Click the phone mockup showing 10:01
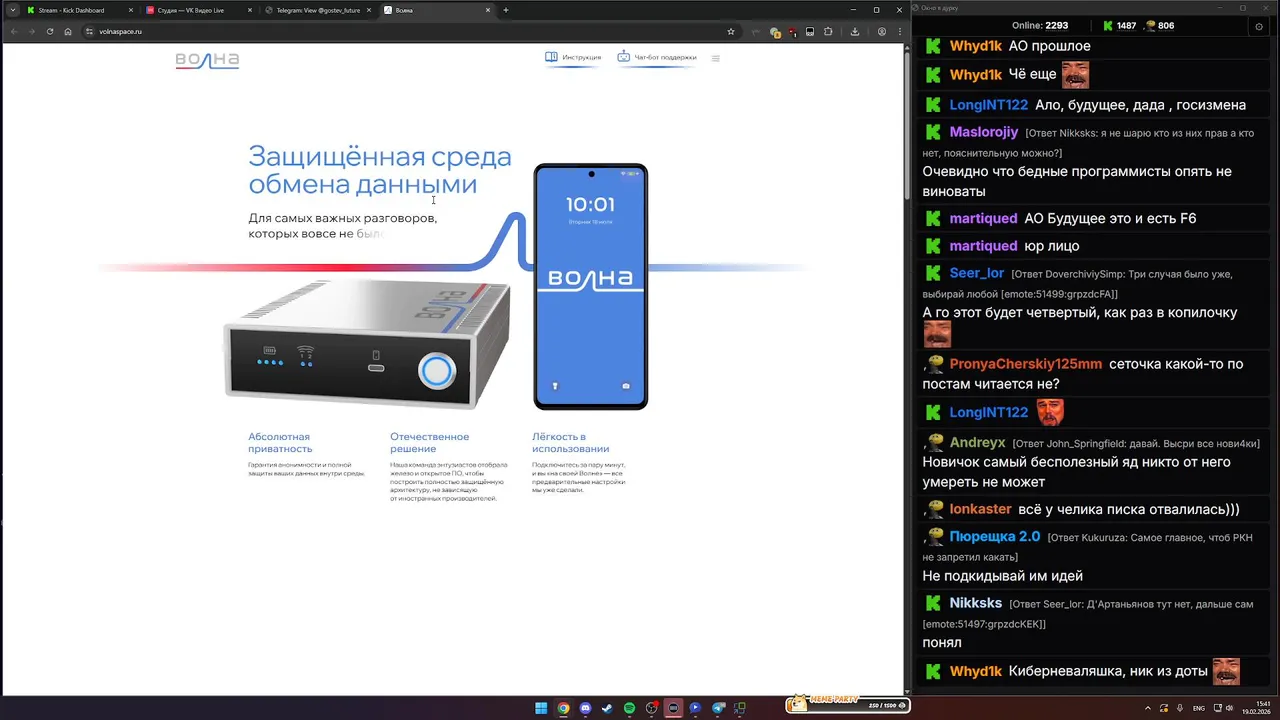 tap(590, 287)
